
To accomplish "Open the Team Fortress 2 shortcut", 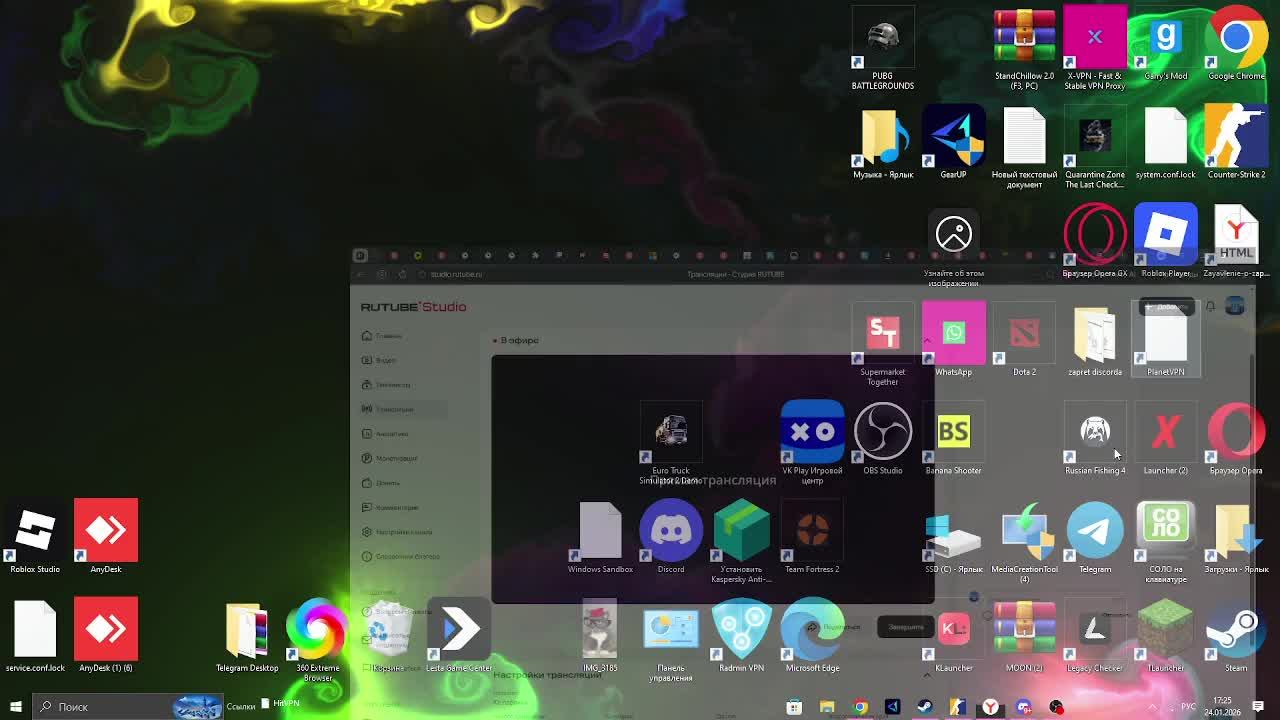I will [x=812, y=530].
